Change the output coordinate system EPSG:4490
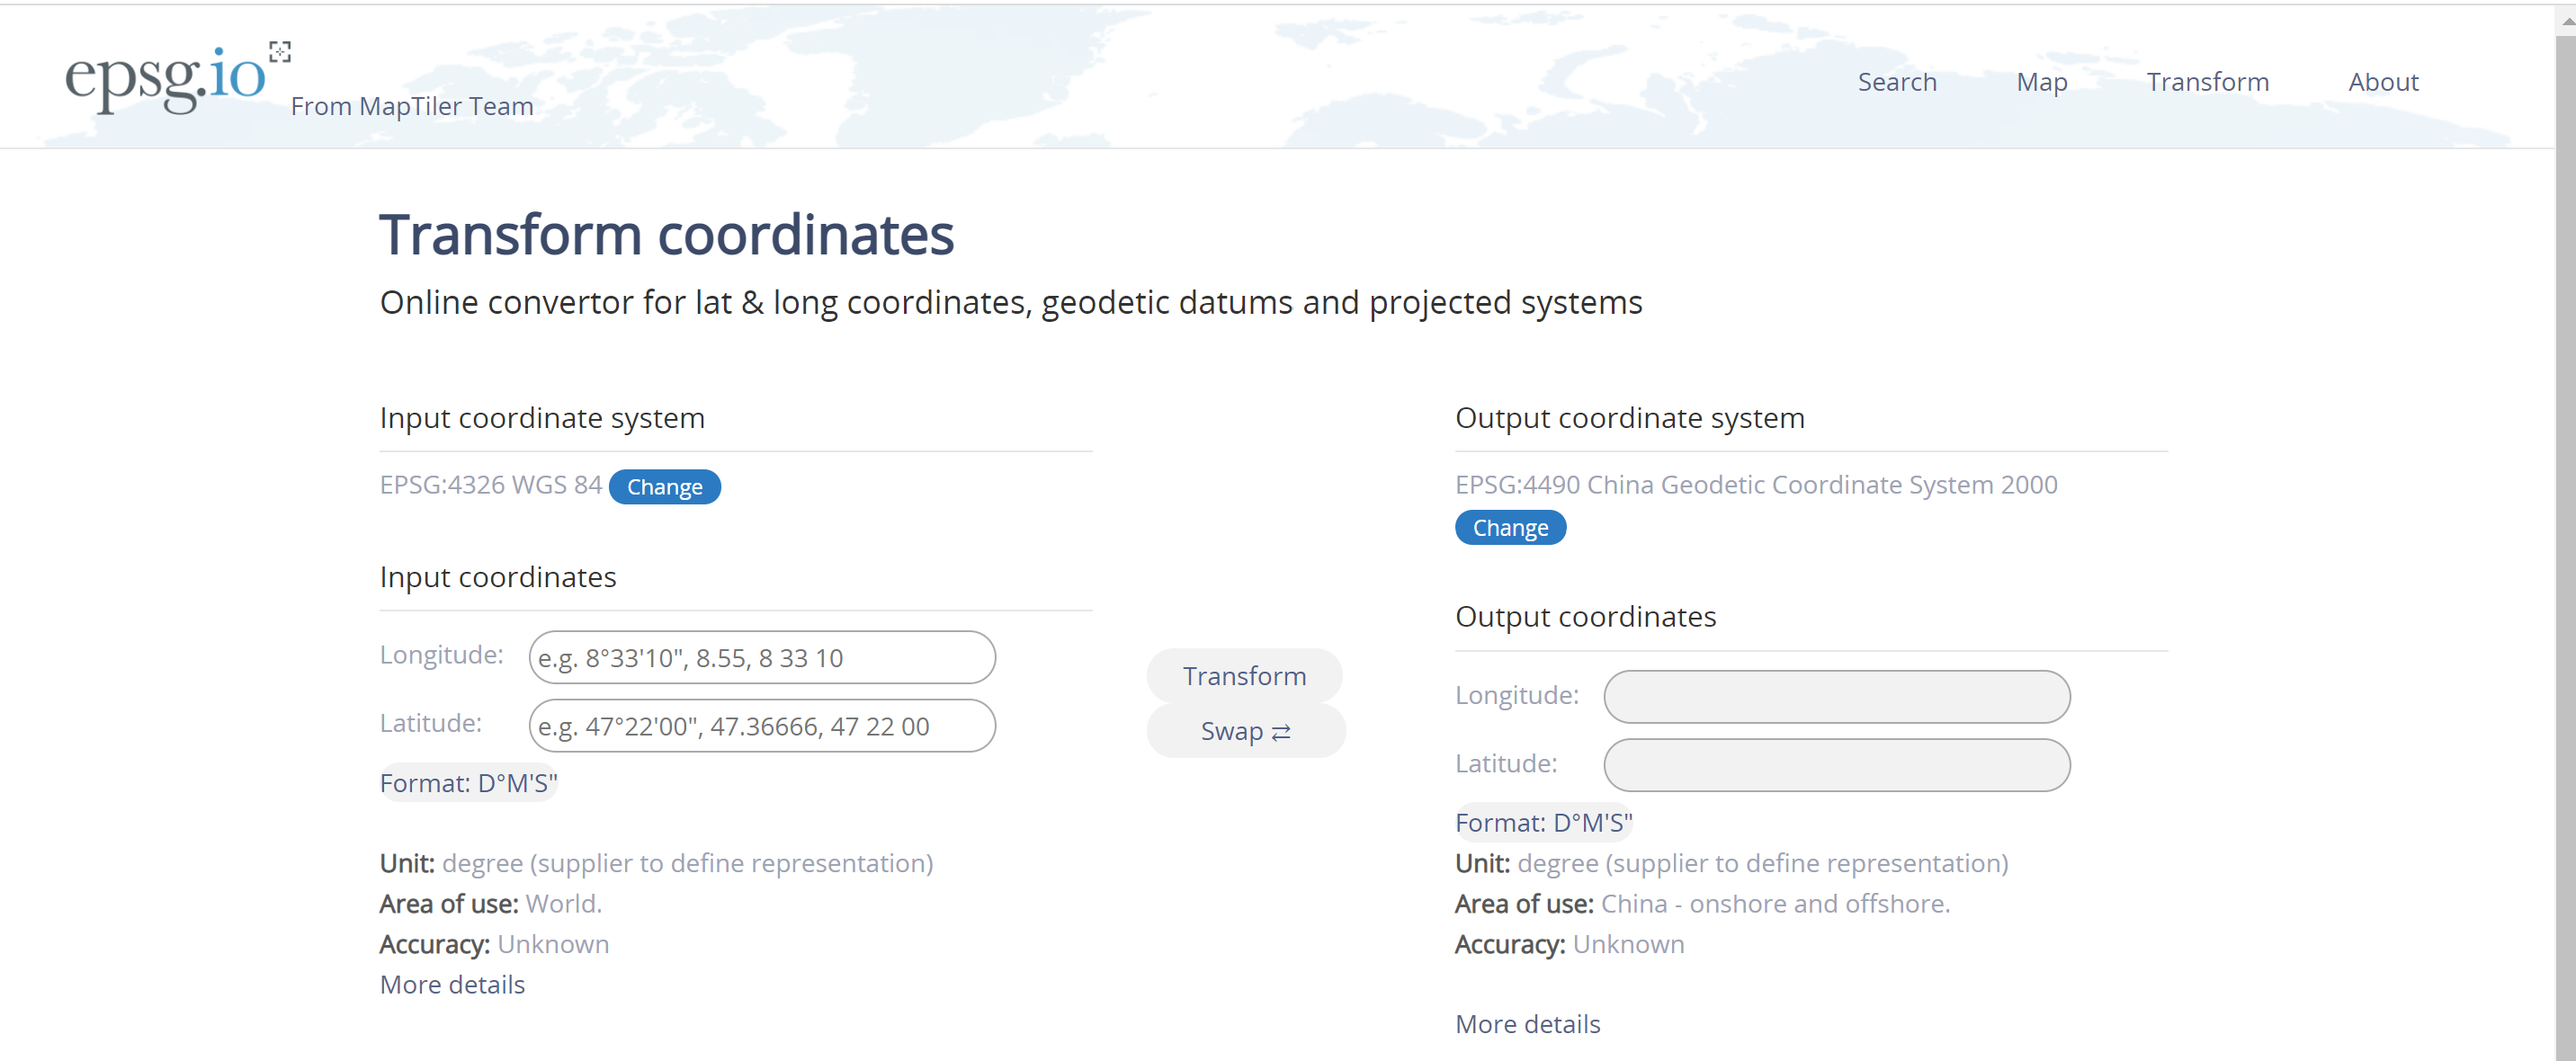The width and height of the screenshot is (2576, 1061). click(x=1509, y=528)
